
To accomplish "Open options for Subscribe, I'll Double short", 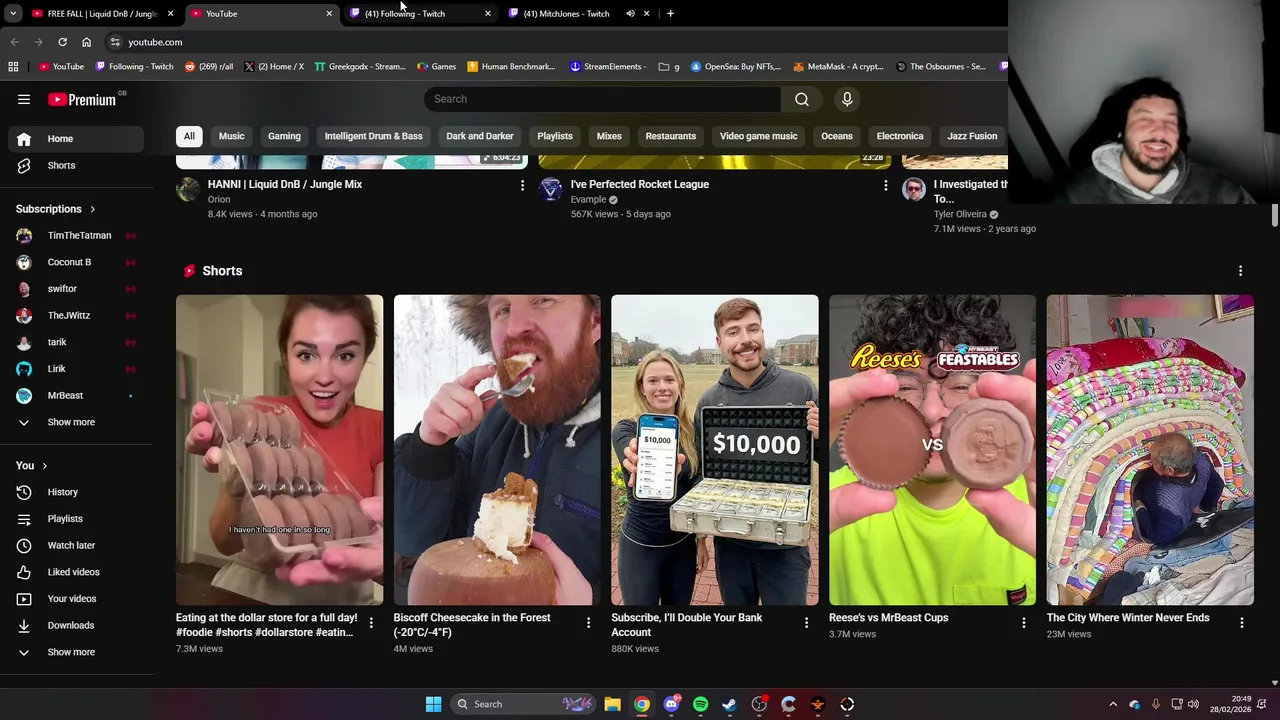I will click(x=806, y=623).
